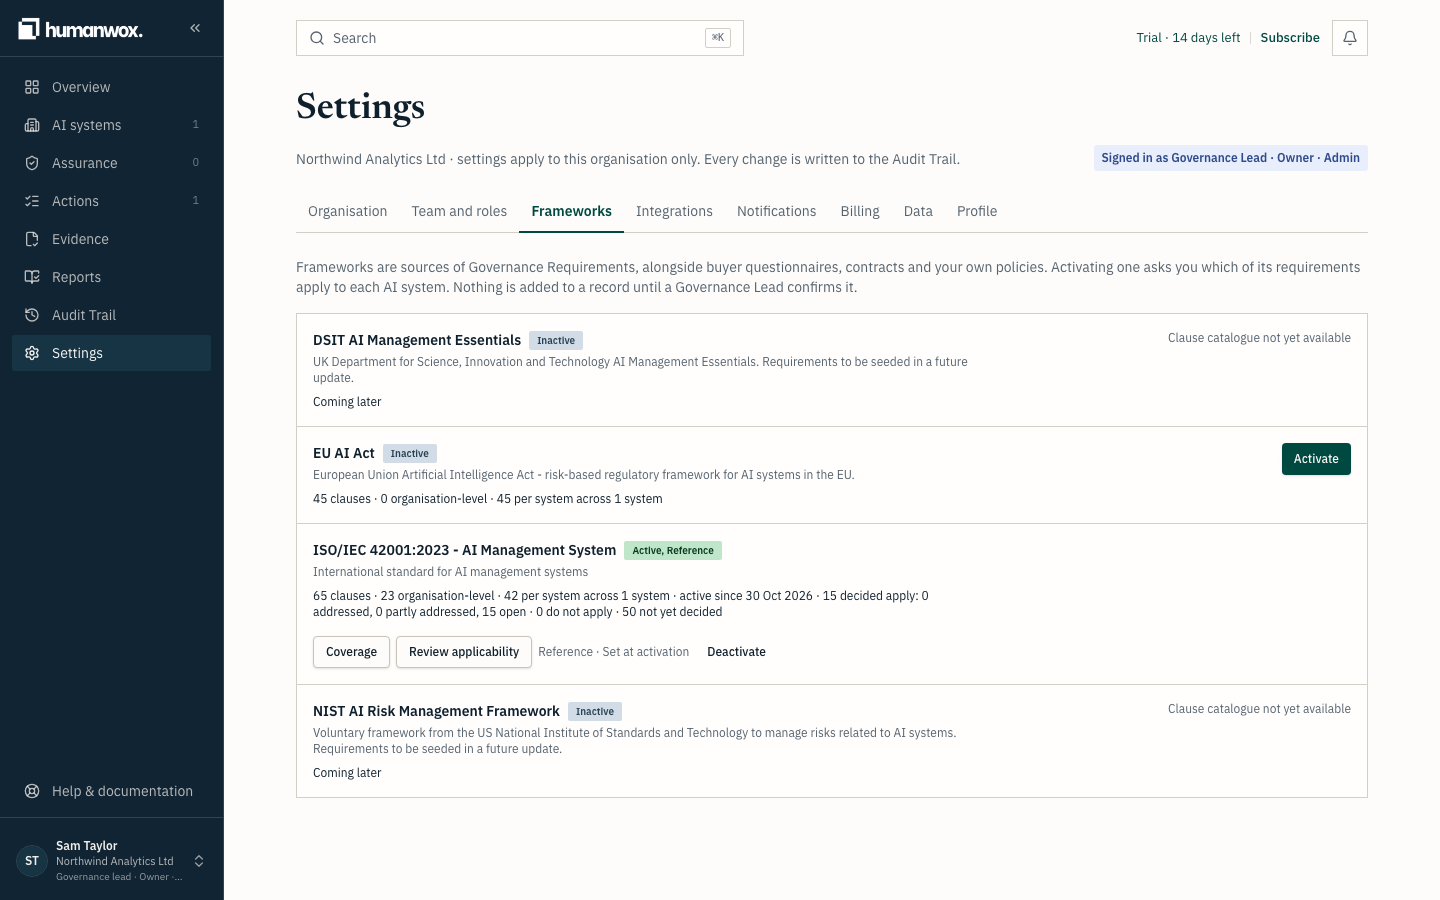Image resolution: width=1440 pixels, height=900 pixels.
Task: Click the Inactive badge beside EU AI Act
Action: pyautogui.click(x=410, y=454)
